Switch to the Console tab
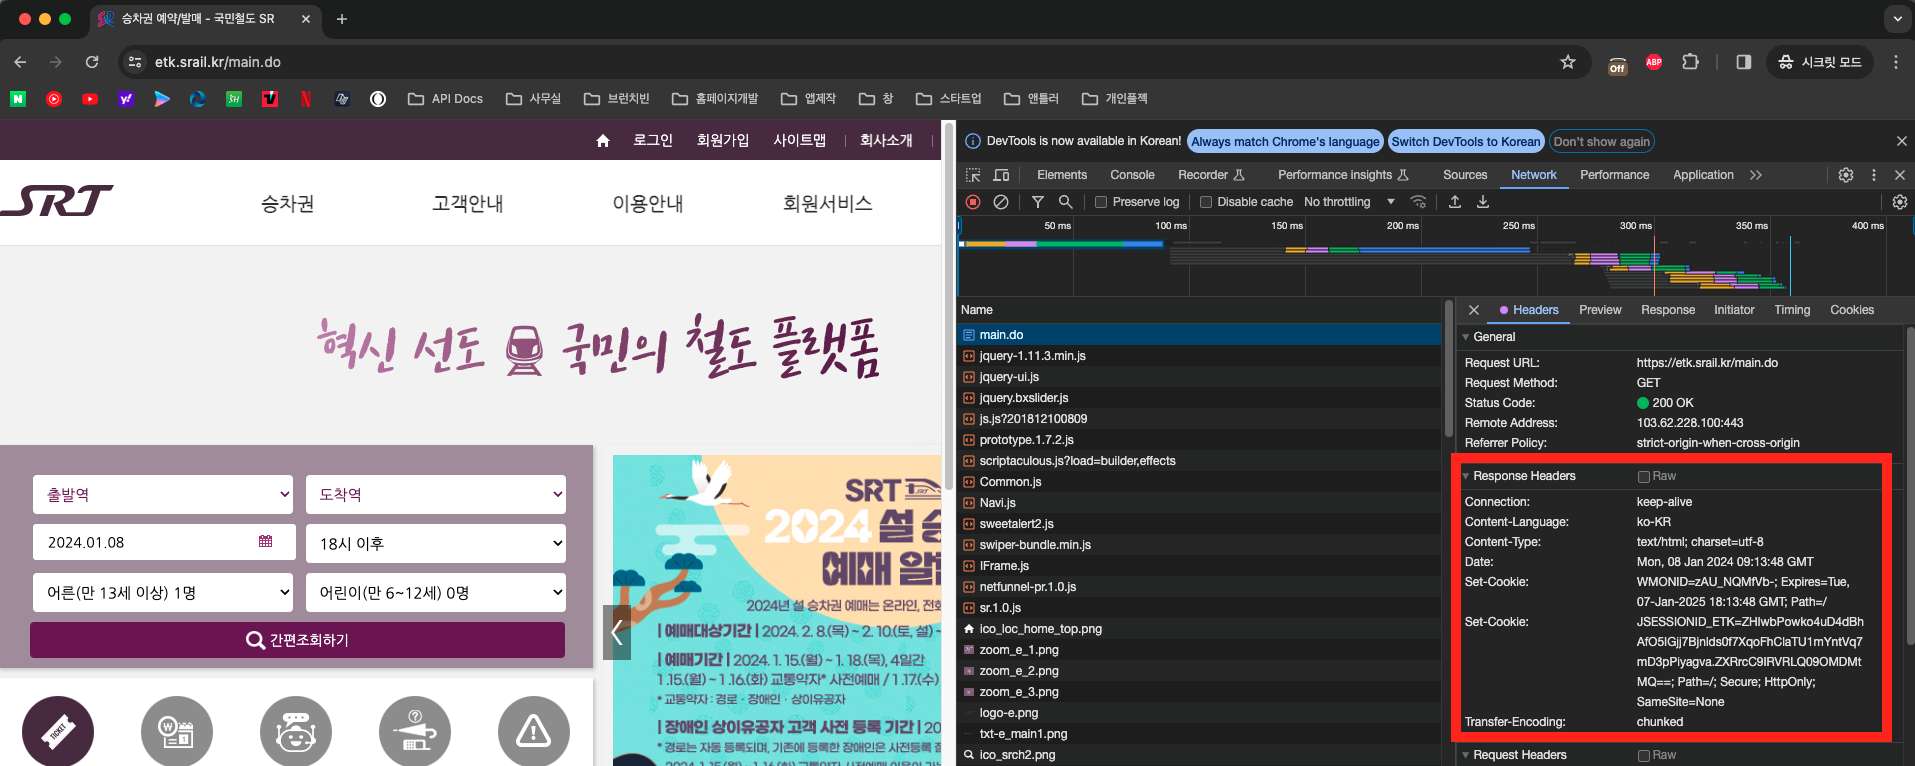This screenshot has height=766, width=1915. (x=1132, y=175)
